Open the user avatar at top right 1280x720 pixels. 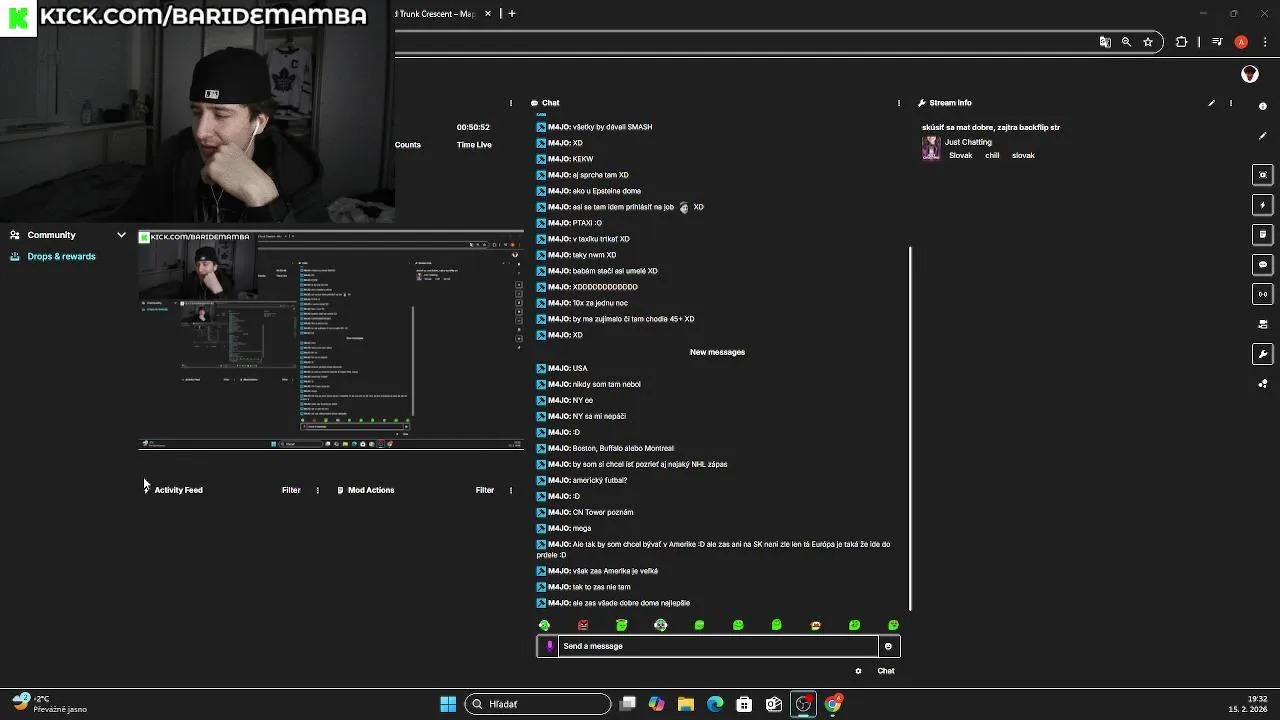pos(1249,74)
